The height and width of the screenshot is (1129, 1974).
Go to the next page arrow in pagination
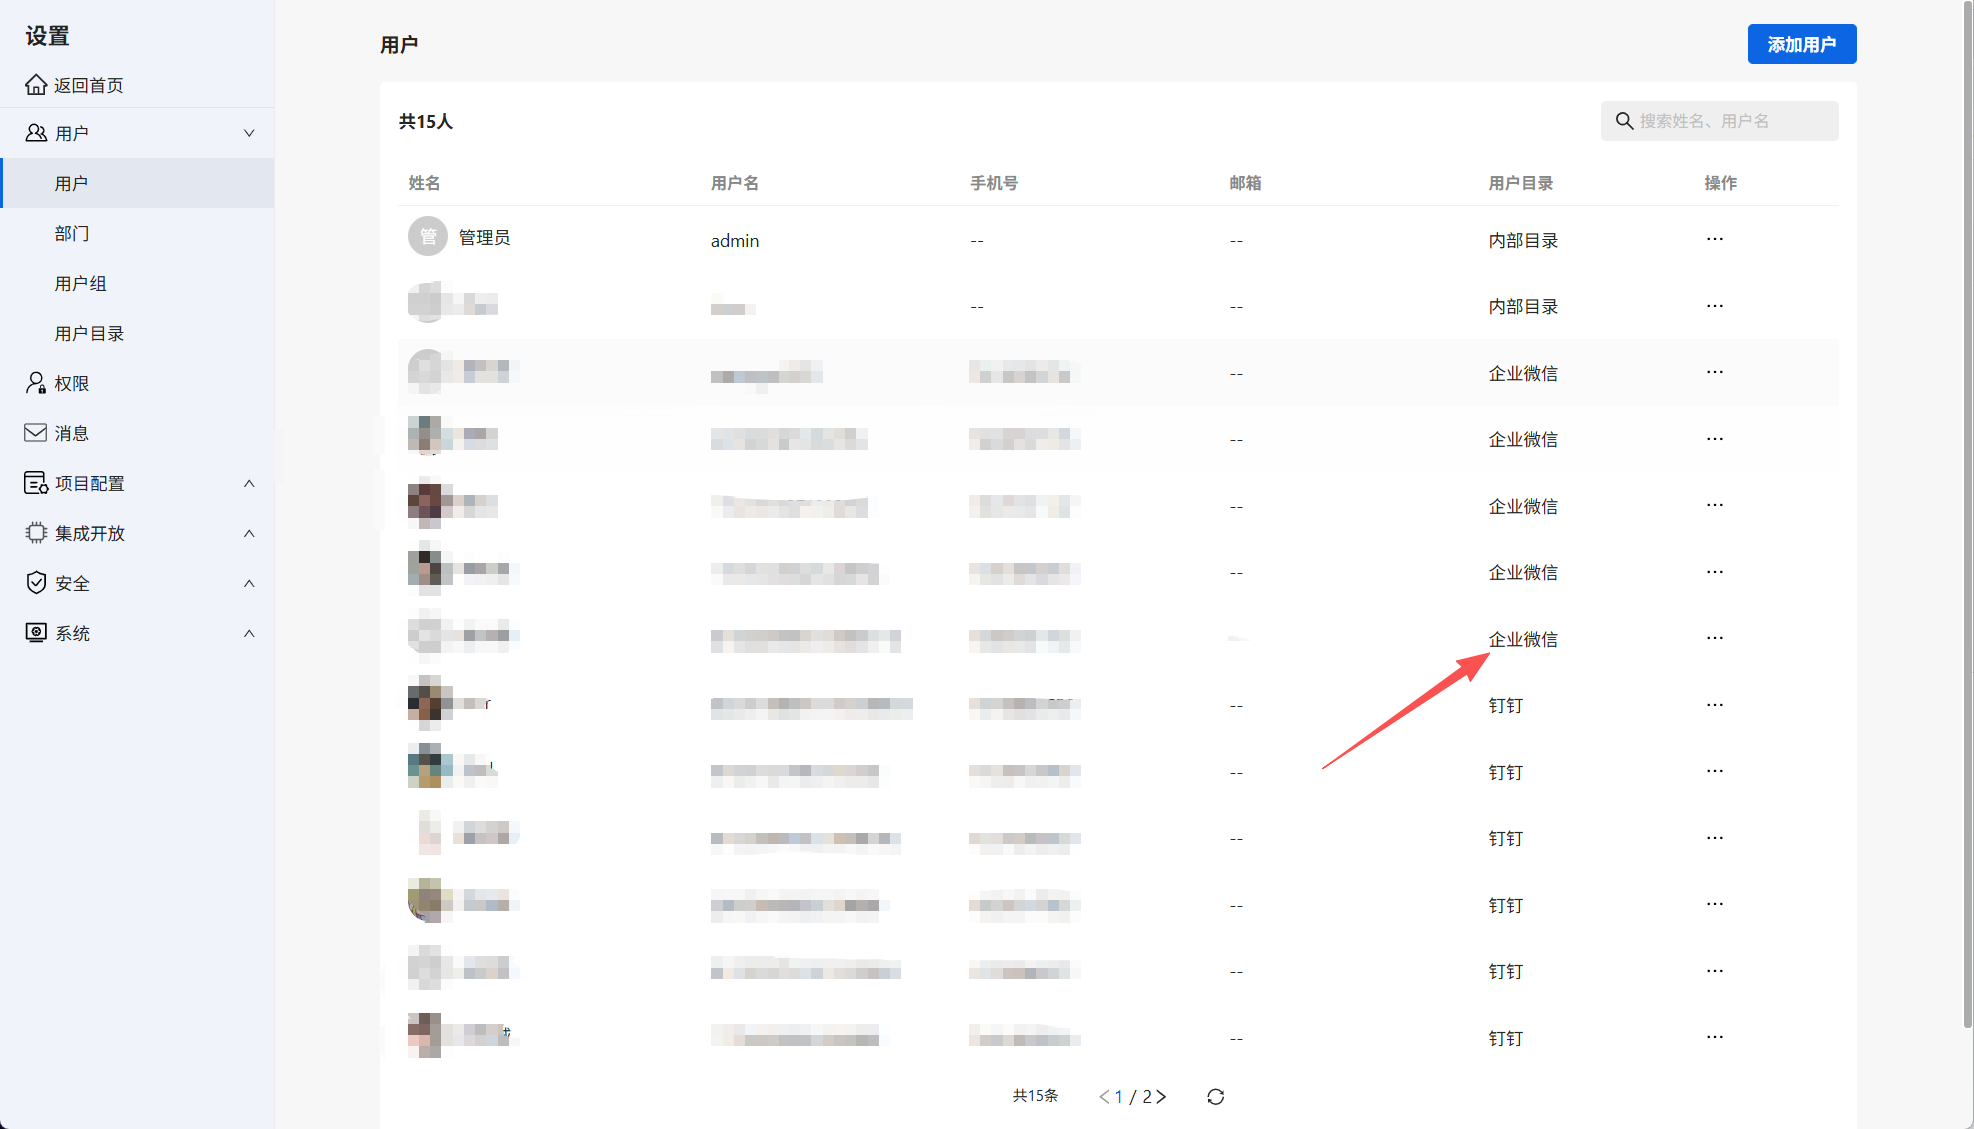click(1161, 1097)
